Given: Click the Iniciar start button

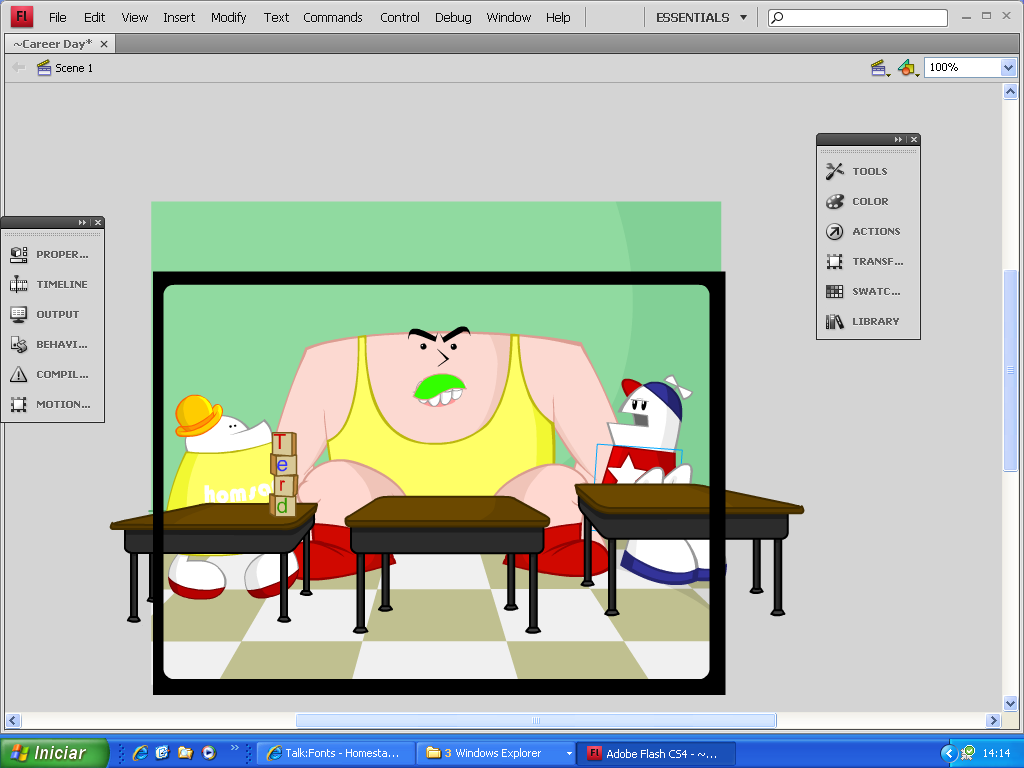Looking at the screenshot, I should (x=53, y=753).
